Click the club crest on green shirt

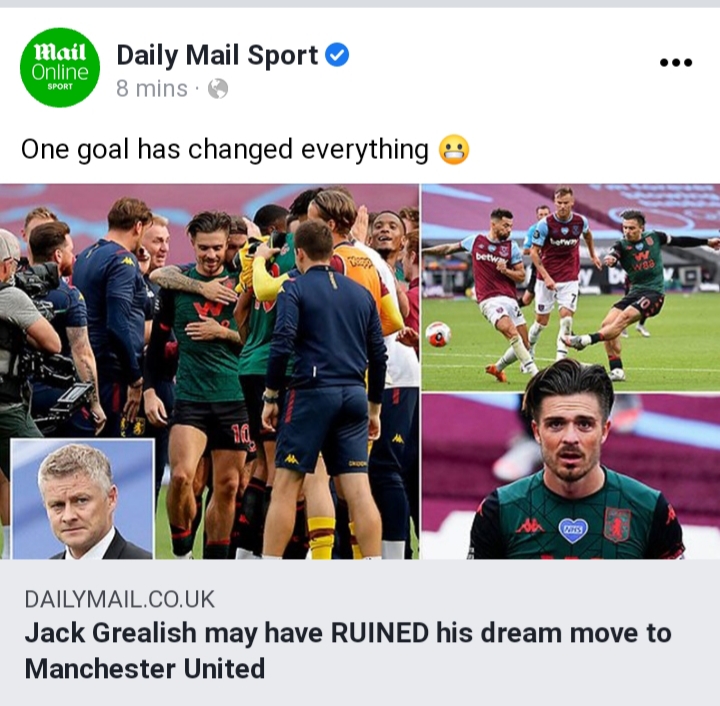click(x=617, y=524)
